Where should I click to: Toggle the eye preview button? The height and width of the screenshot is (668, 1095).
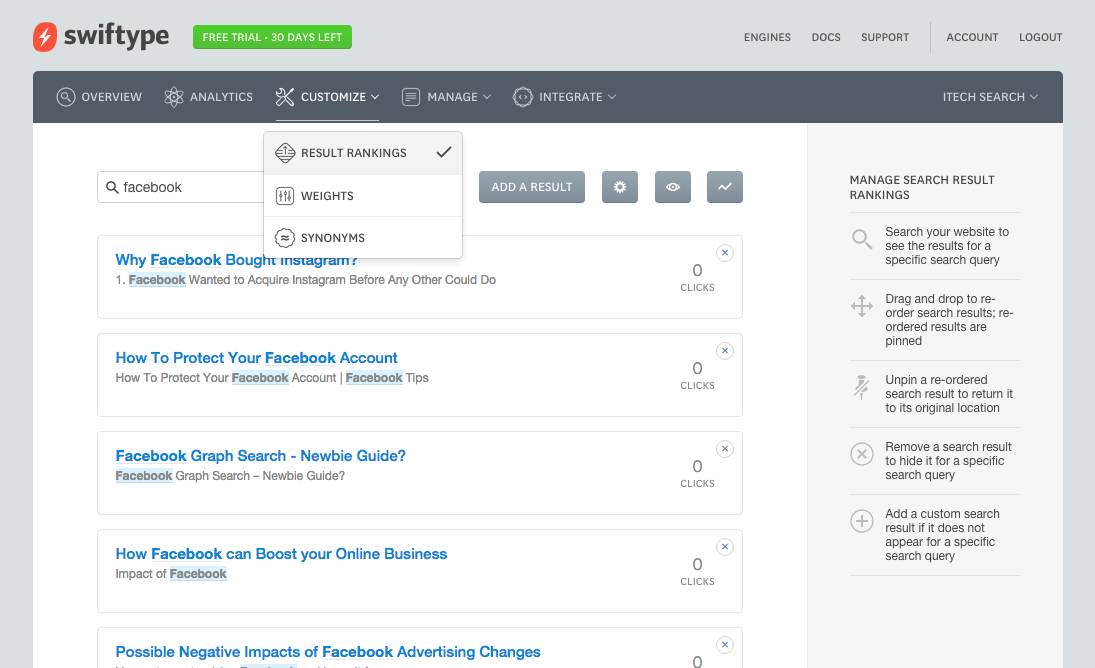click(673, 187)
